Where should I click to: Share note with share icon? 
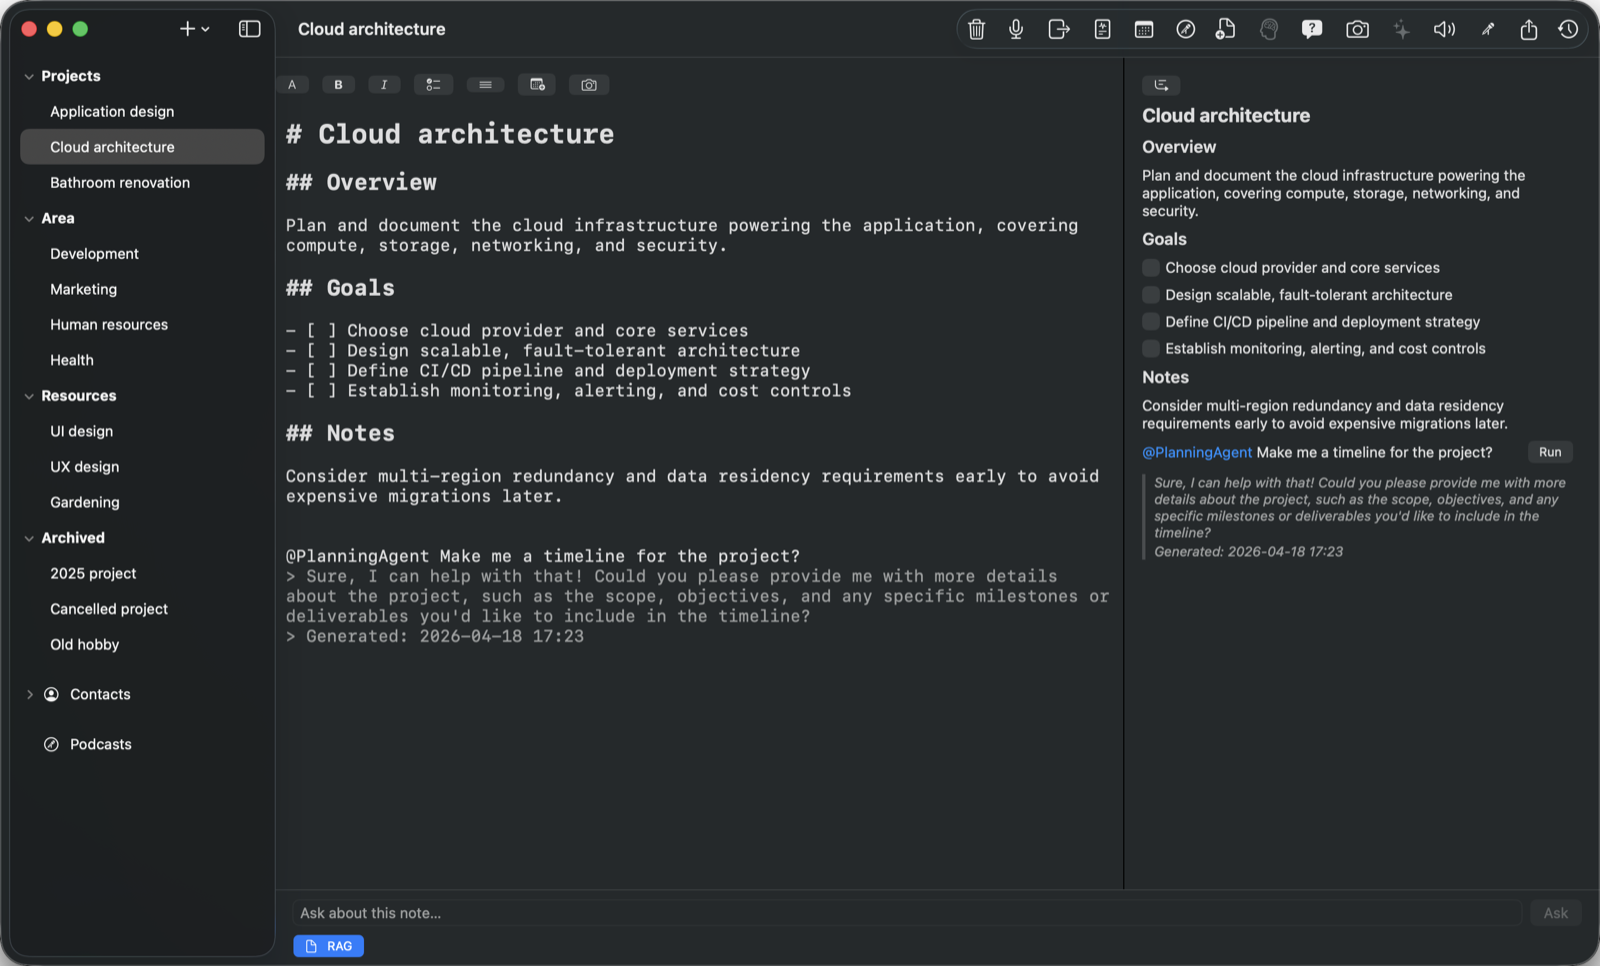pyautogui.click(x=1528, y=30)
